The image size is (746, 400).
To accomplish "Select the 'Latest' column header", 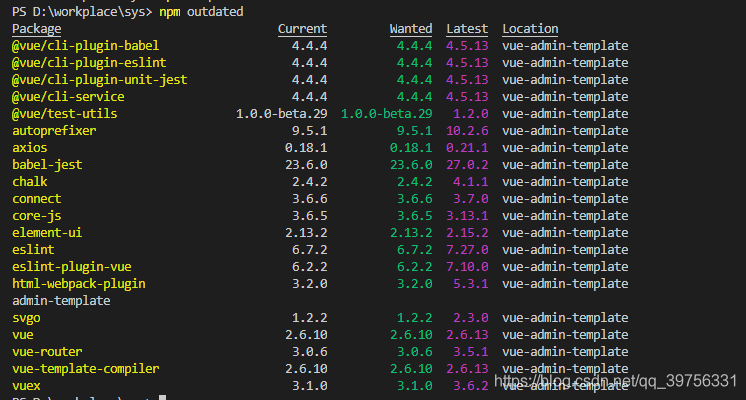I will tap(467, 29).
